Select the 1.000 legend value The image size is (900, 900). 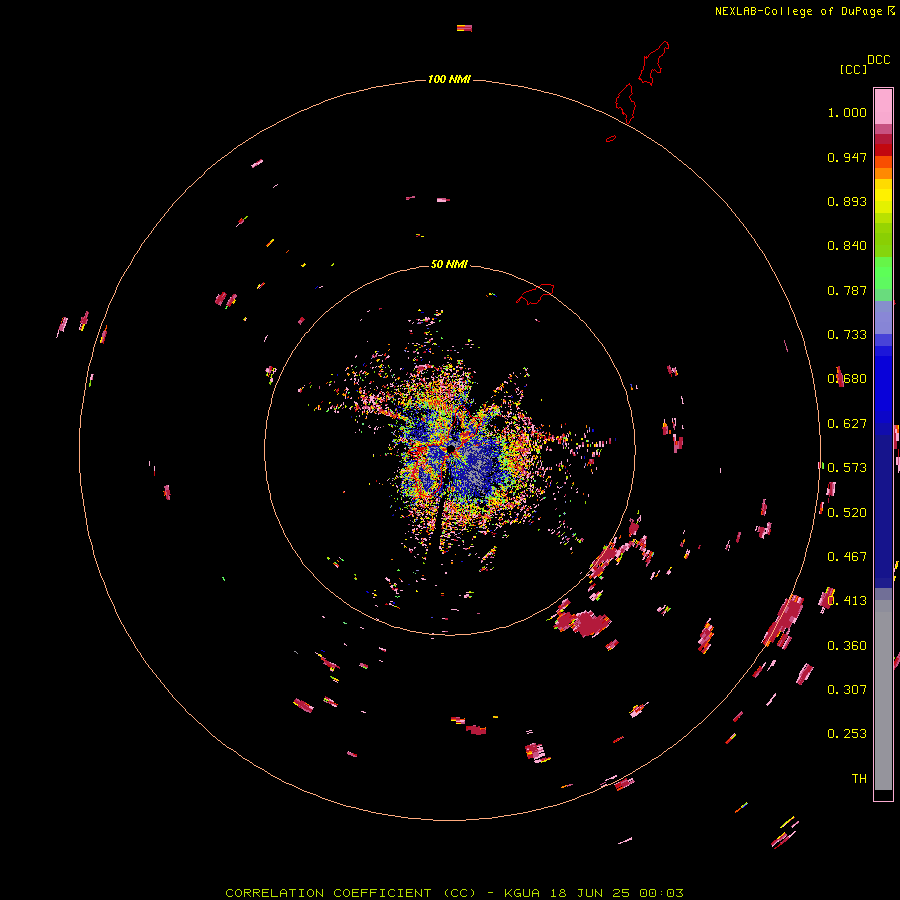coord(847,112)
